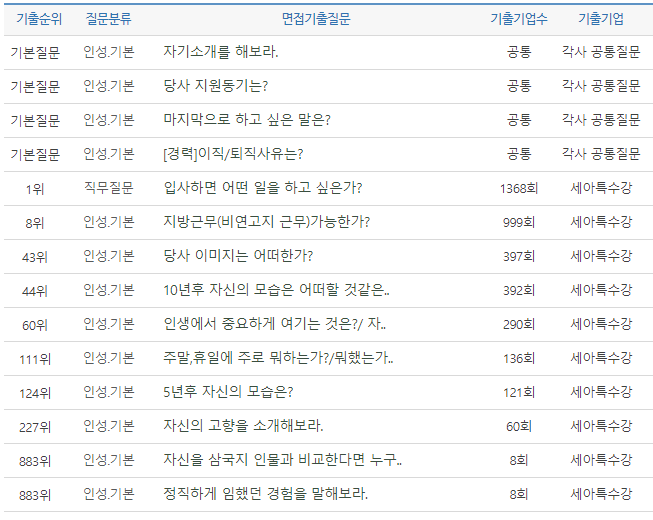The width and height of the screenshot is (653, 520).
Task: Open '당사 이미지는 어떠한가?' question
Action: click(237, 256)
